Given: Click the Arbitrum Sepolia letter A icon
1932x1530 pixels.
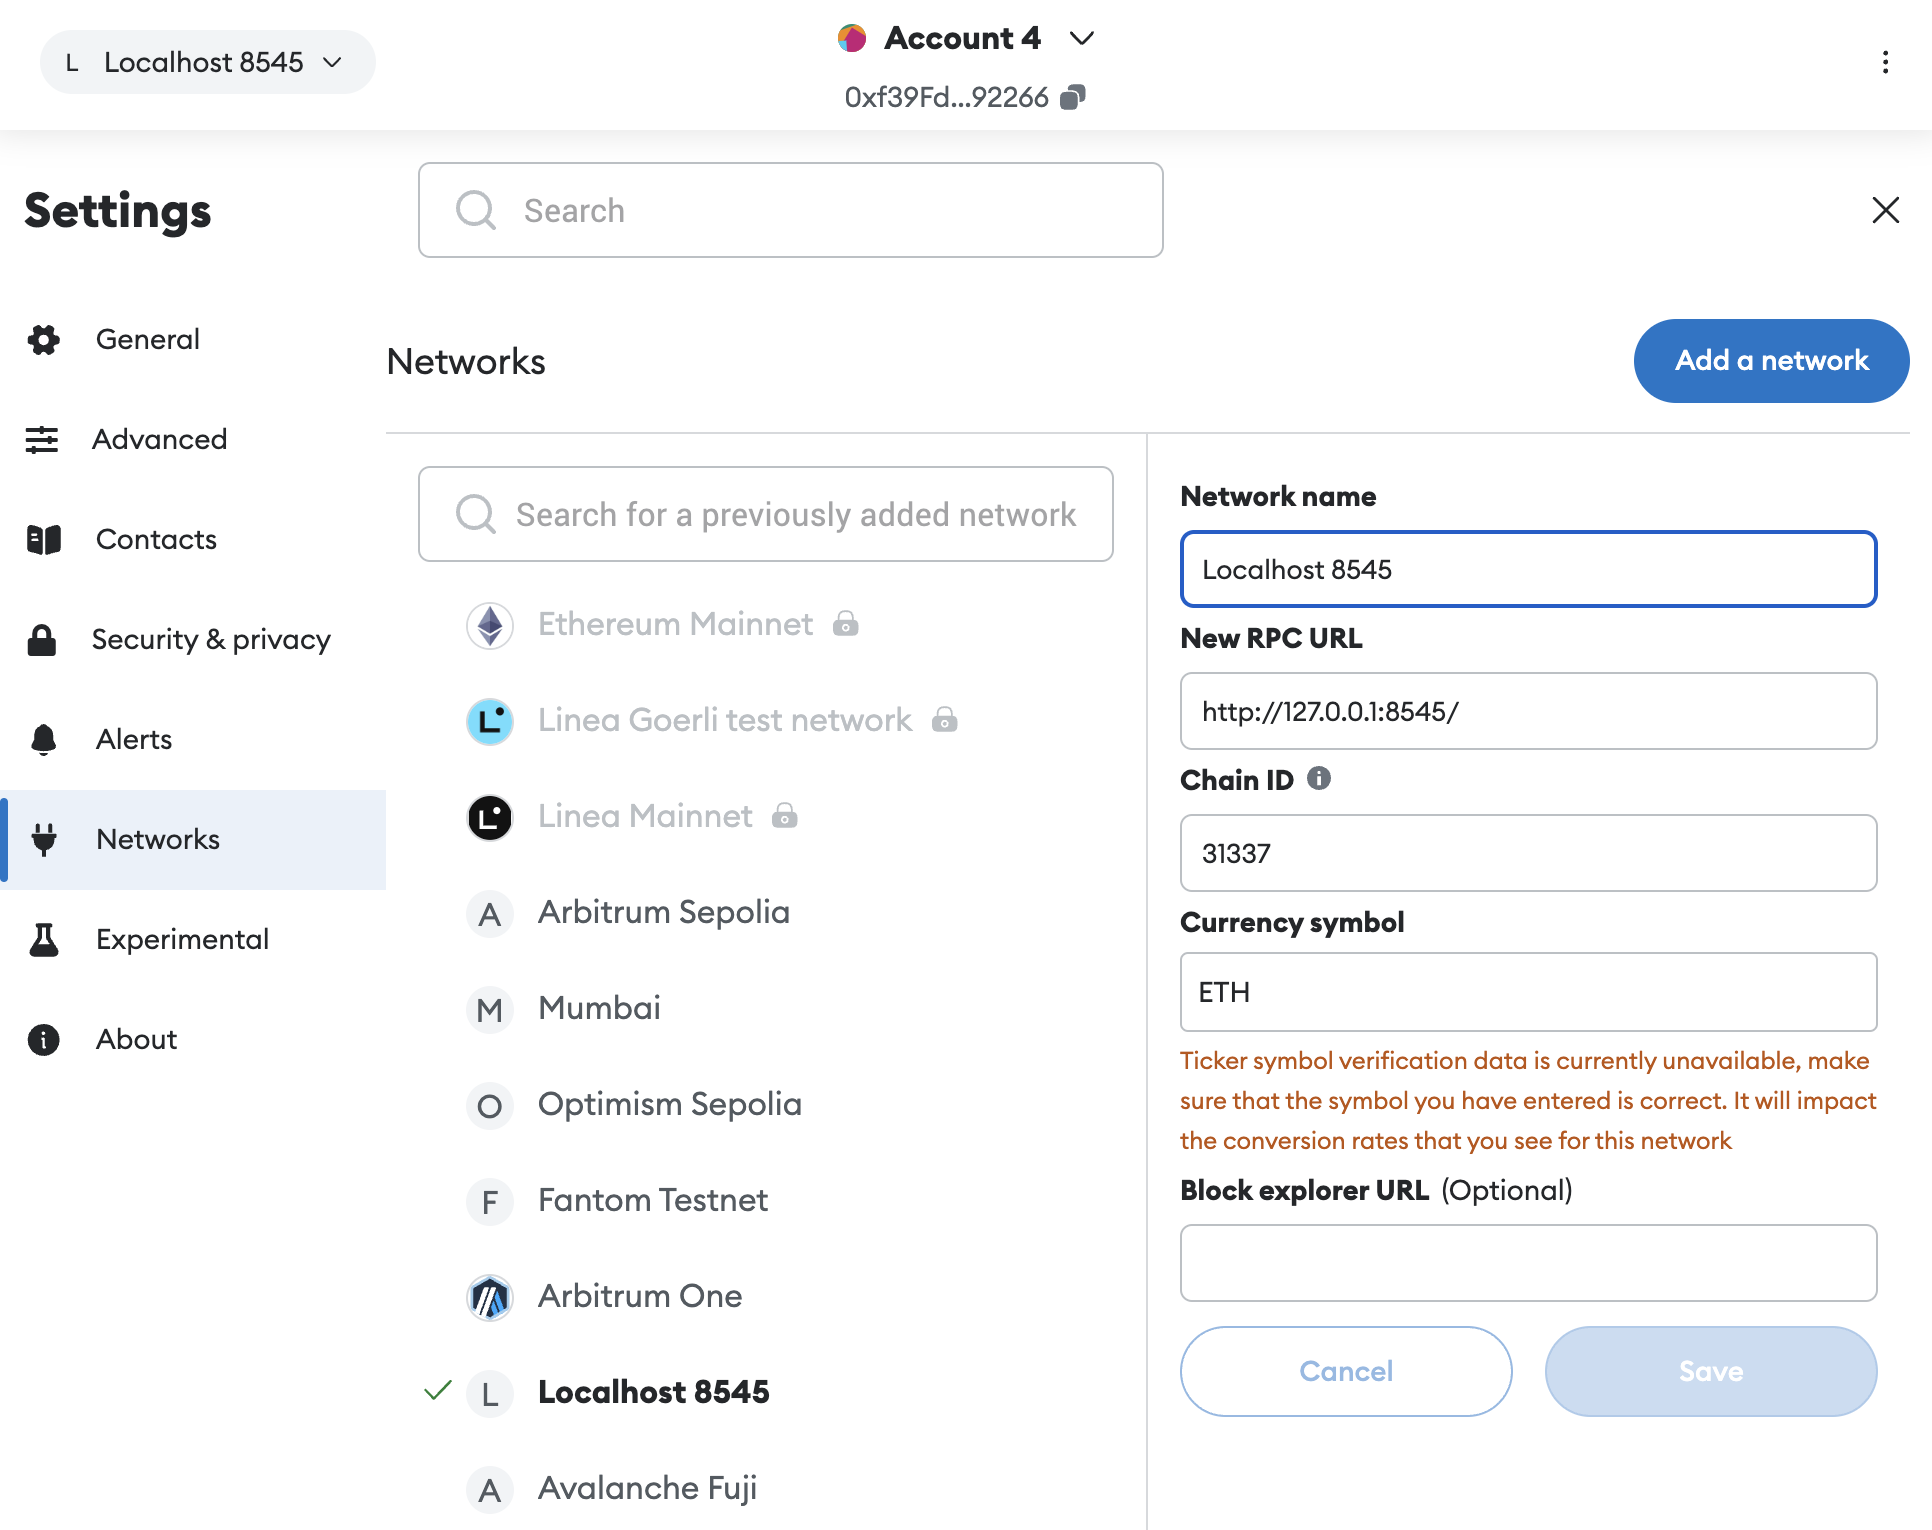Looking at the screenshot, I should coord(490,913).
